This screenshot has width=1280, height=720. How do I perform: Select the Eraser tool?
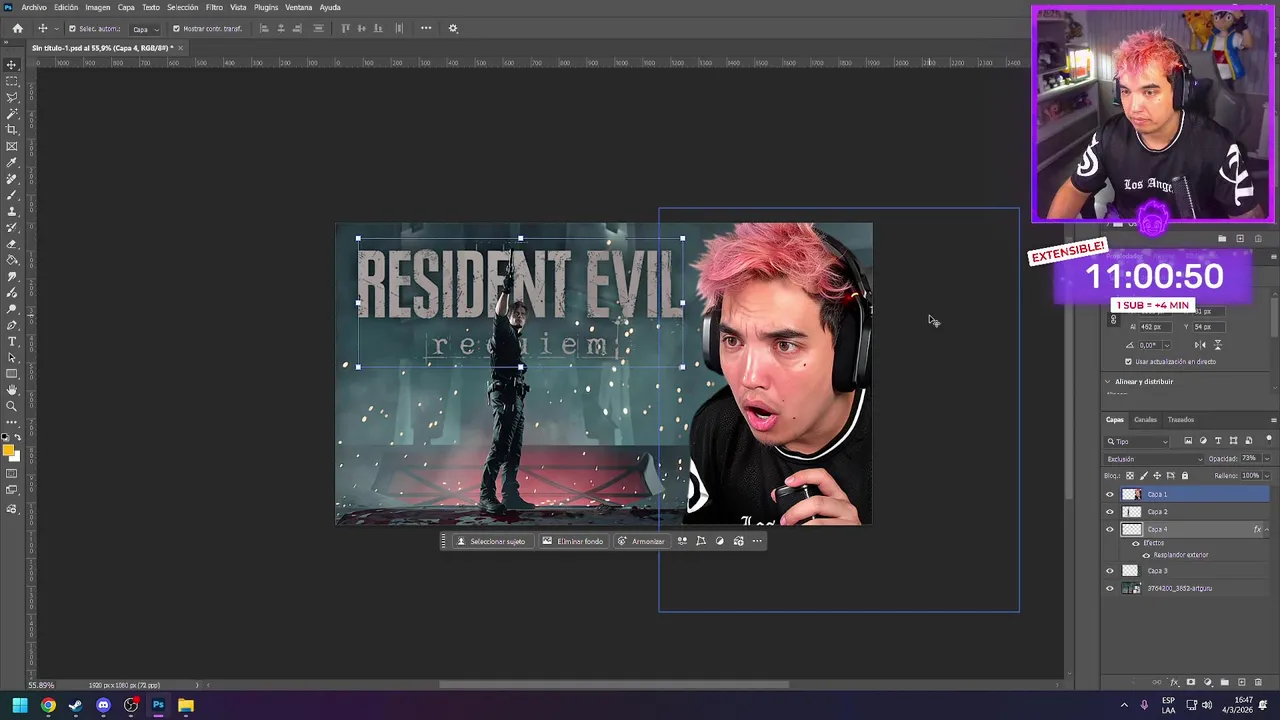(12, 244)
